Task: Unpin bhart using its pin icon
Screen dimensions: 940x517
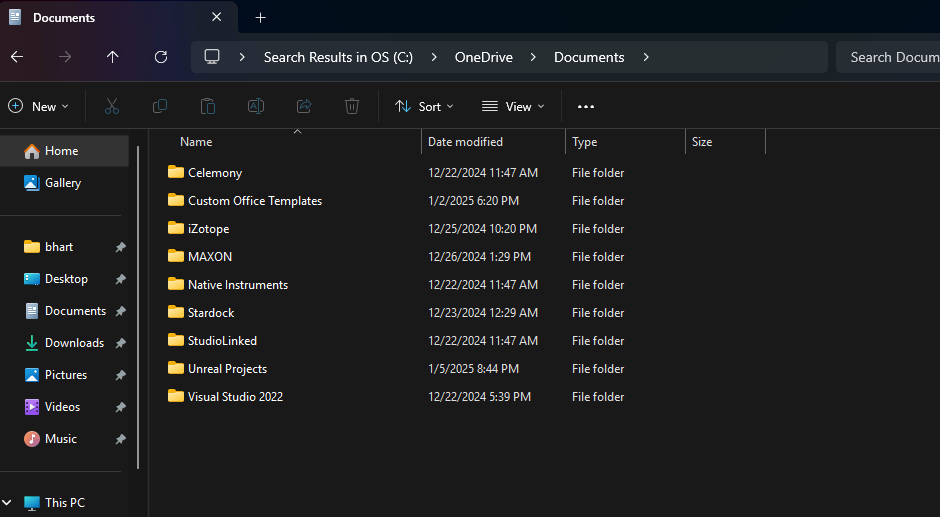Action: (120, 247)
